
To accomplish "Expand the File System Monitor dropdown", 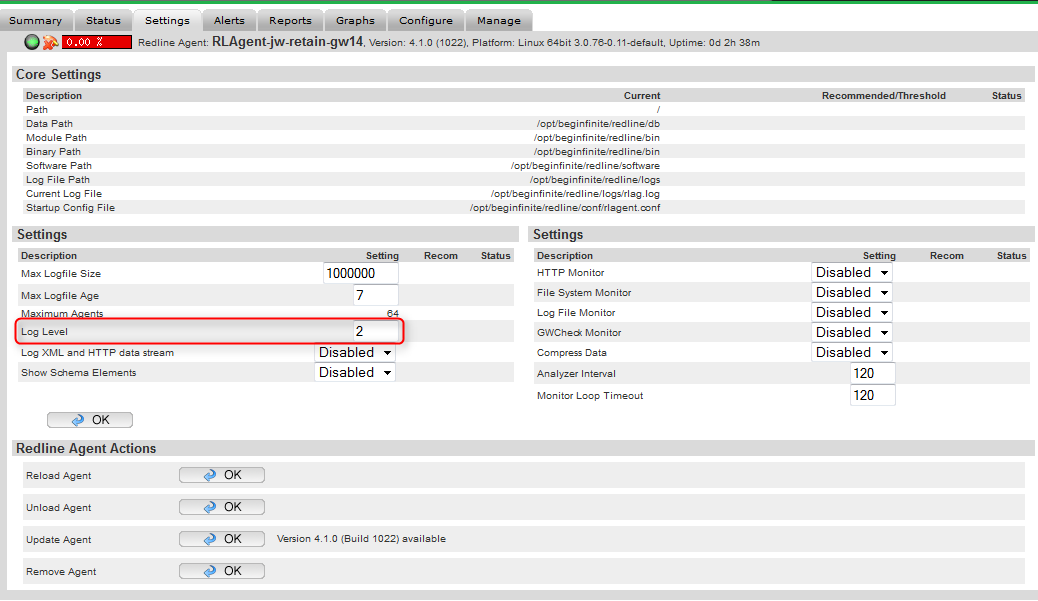I will click(x=852, y=293).
